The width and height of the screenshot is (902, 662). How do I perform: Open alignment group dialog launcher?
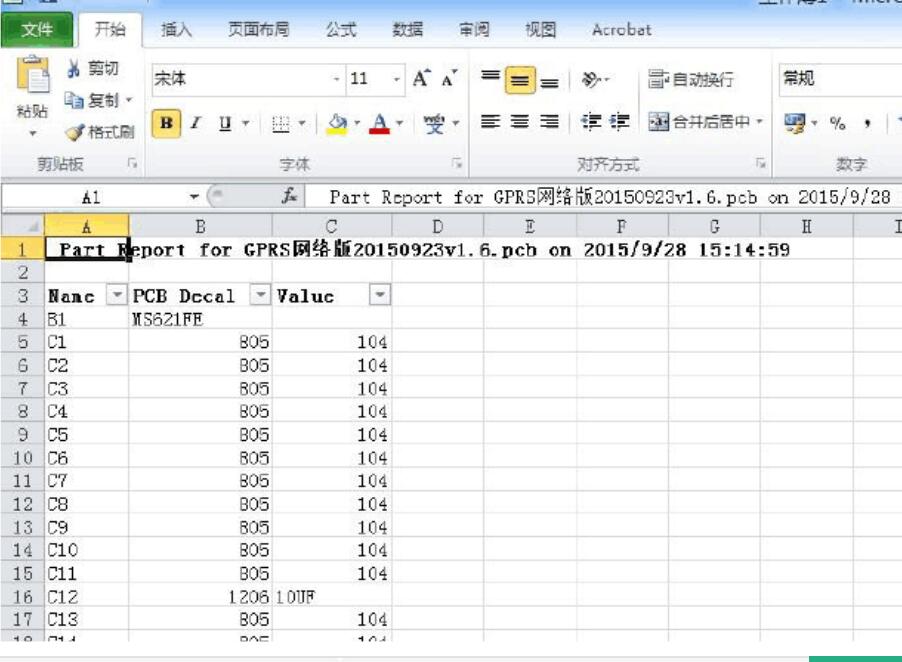pos(760,164)
